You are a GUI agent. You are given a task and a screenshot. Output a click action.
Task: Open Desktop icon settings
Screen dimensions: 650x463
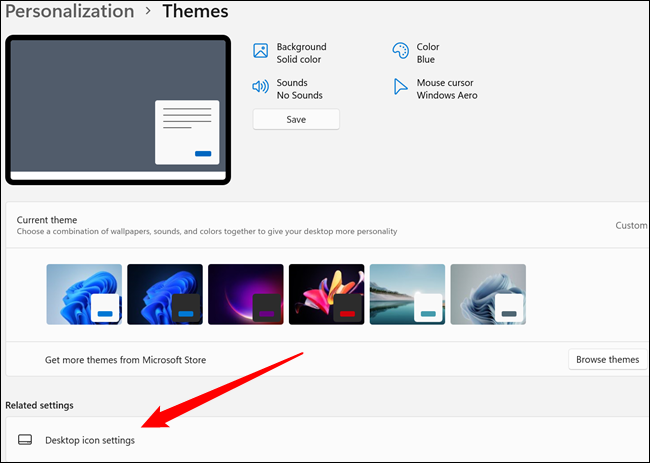(90, 440)
